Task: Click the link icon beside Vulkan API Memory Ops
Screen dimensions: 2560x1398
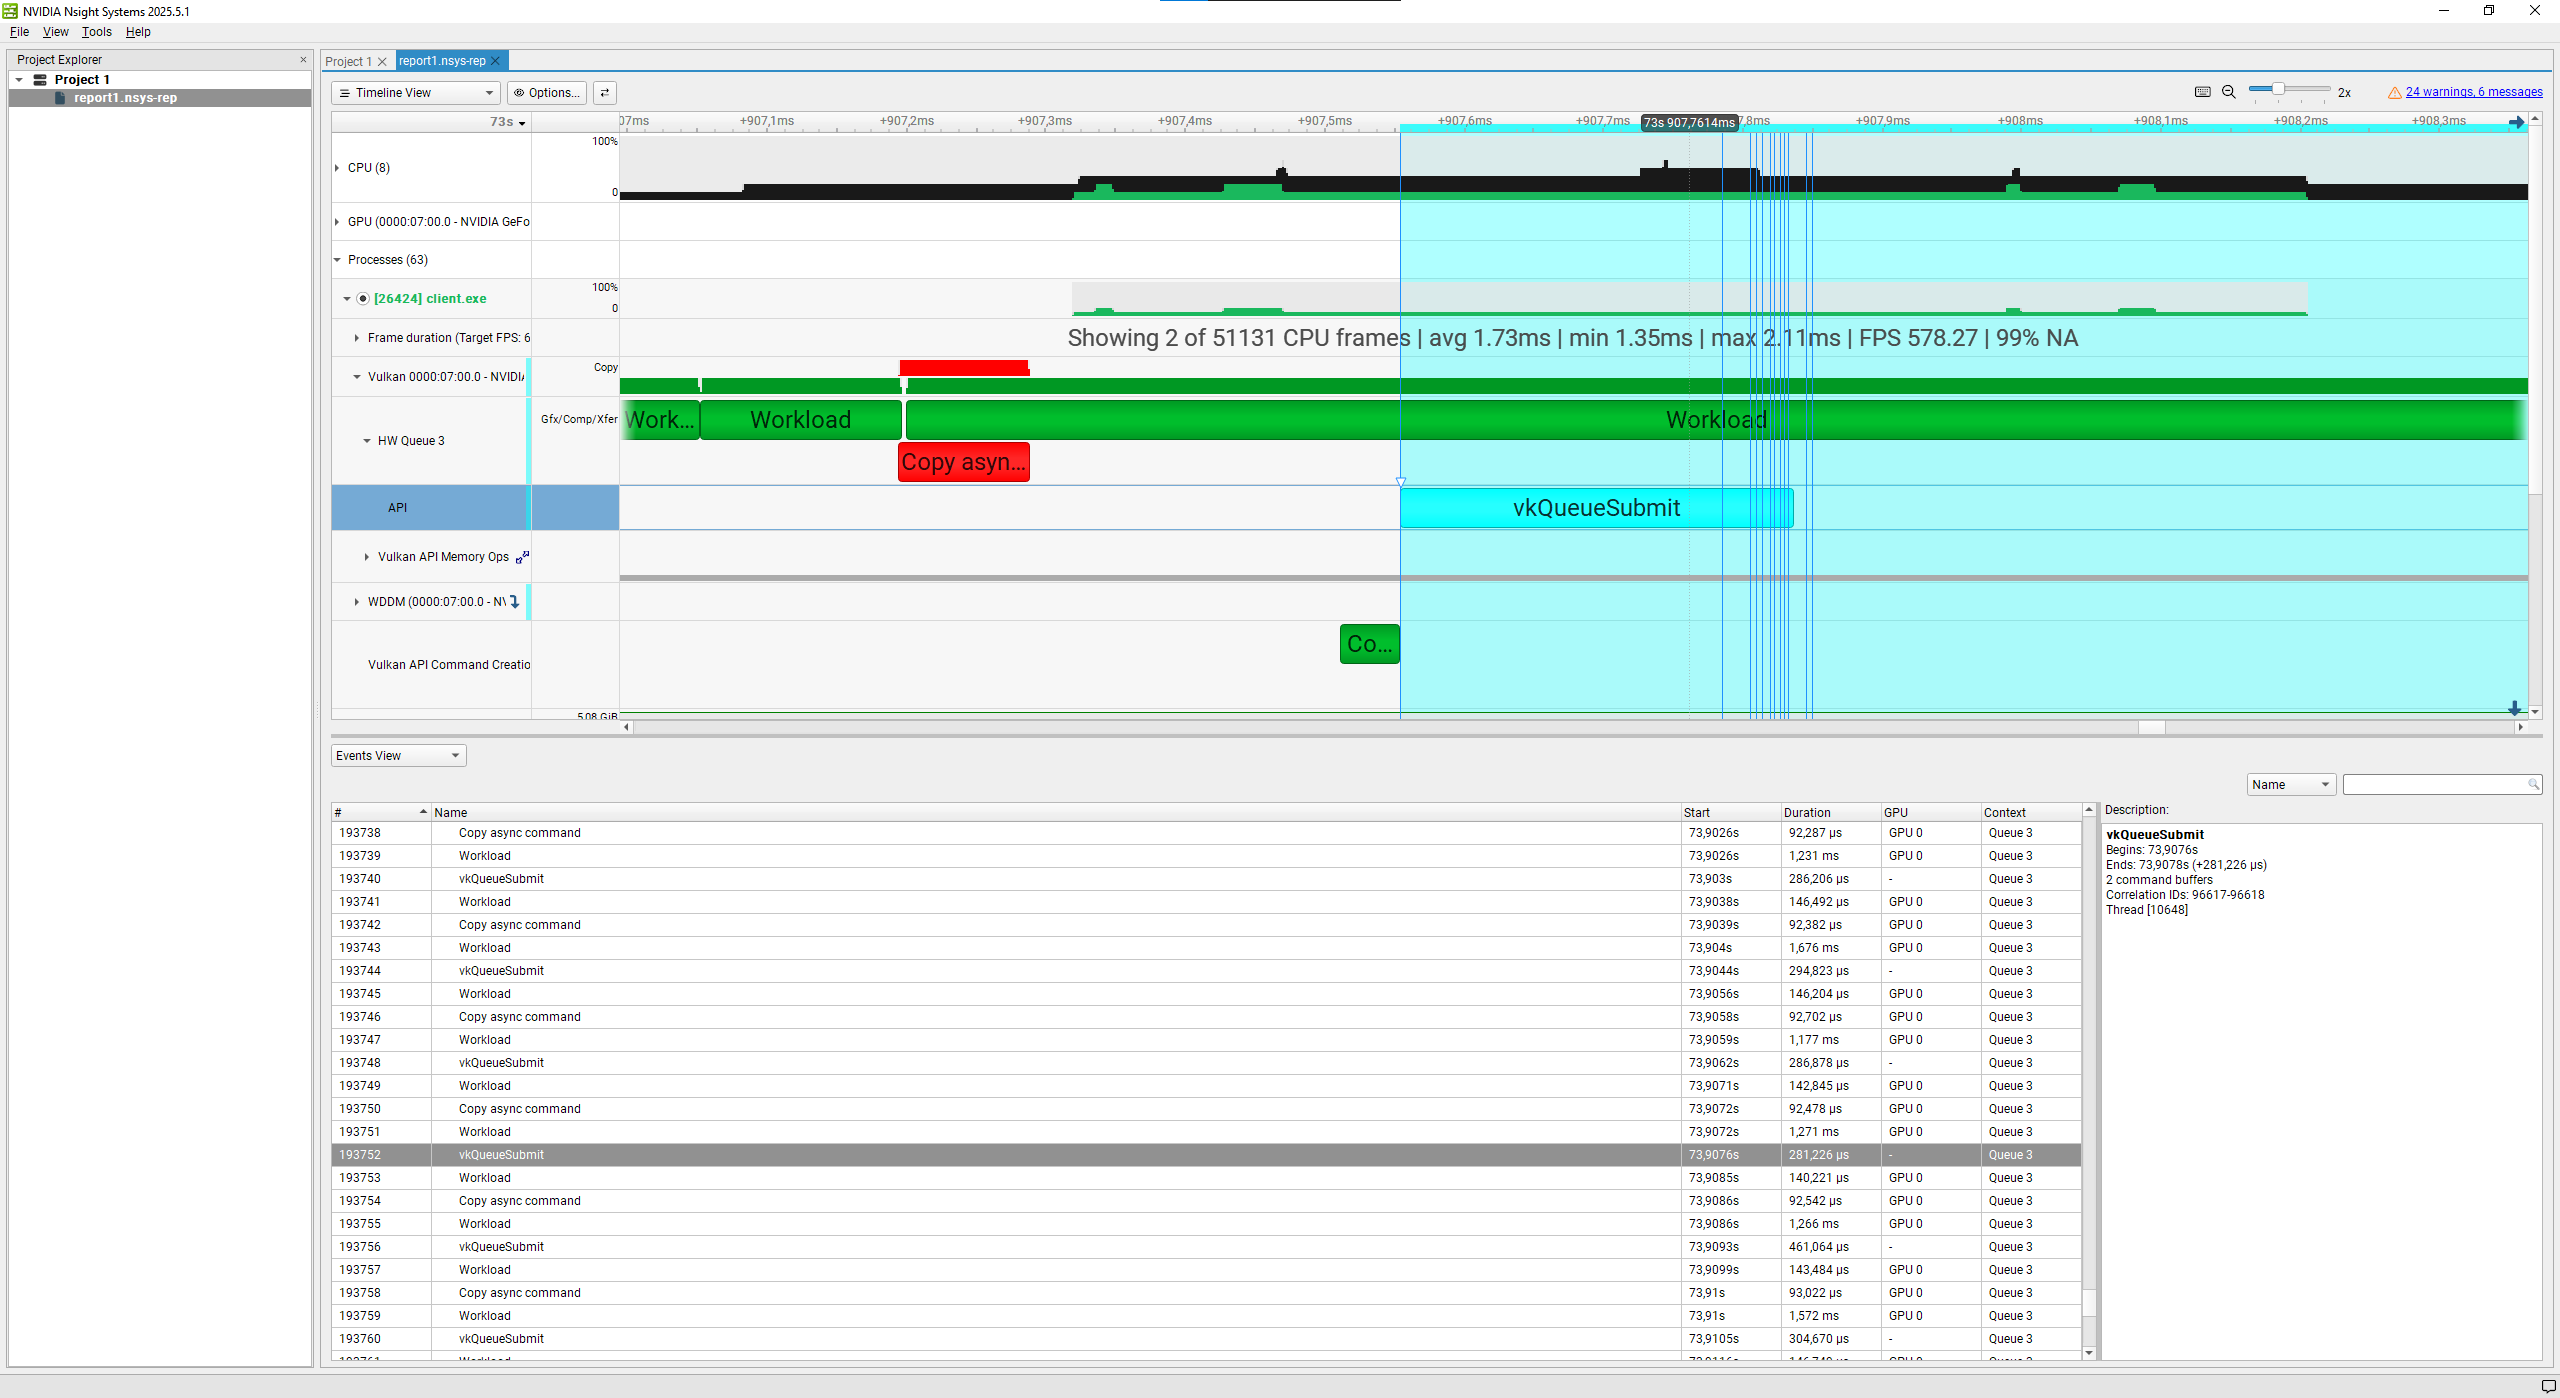Action: point(521,557)
